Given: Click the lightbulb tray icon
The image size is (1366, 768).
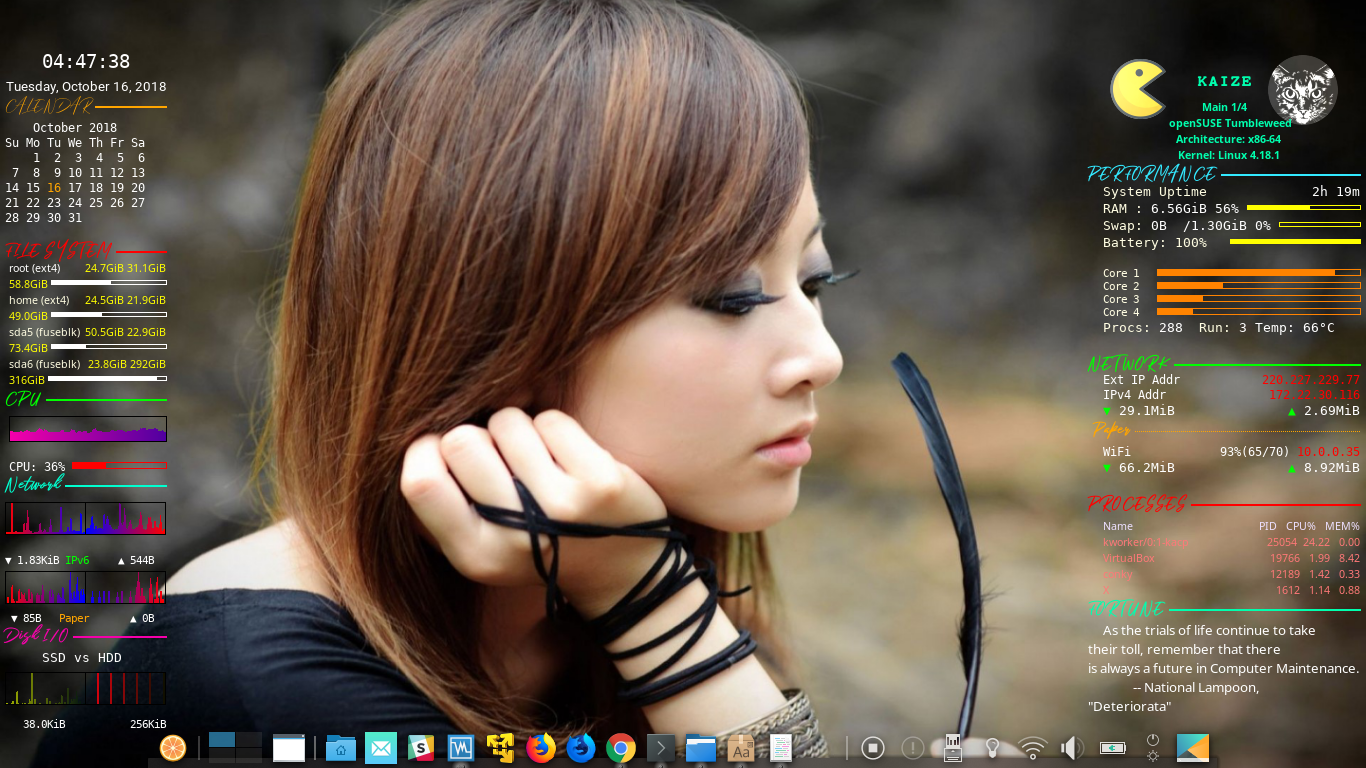Looking at the screenshot, I should point(993,748).
